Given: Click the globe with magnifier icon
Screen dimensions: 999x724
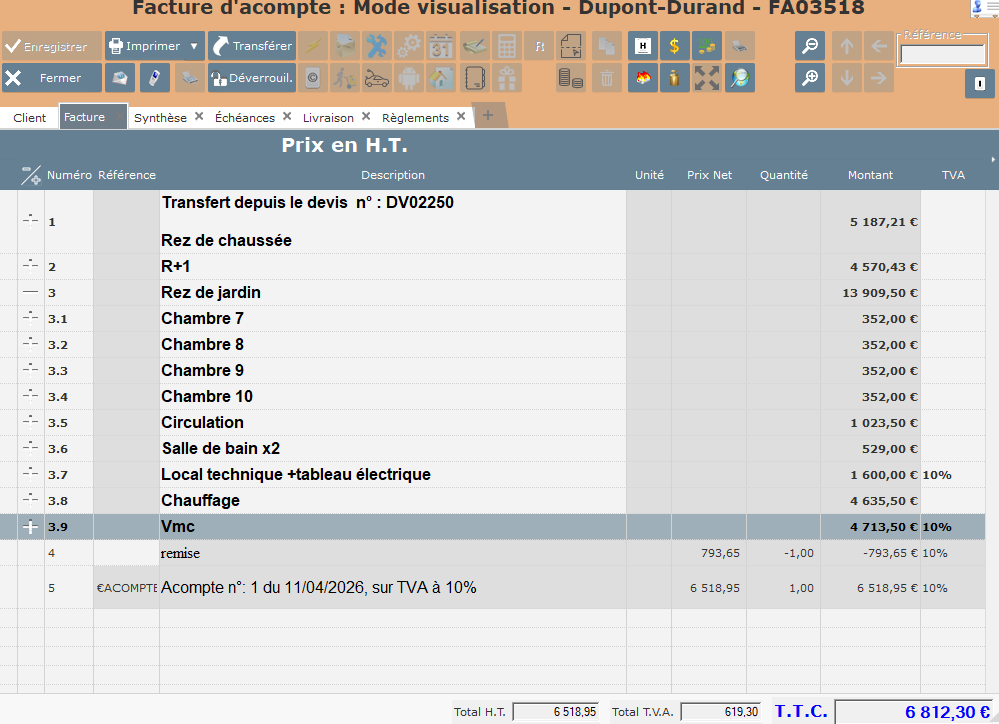Looking at the screenshot, I should point(740,77).
